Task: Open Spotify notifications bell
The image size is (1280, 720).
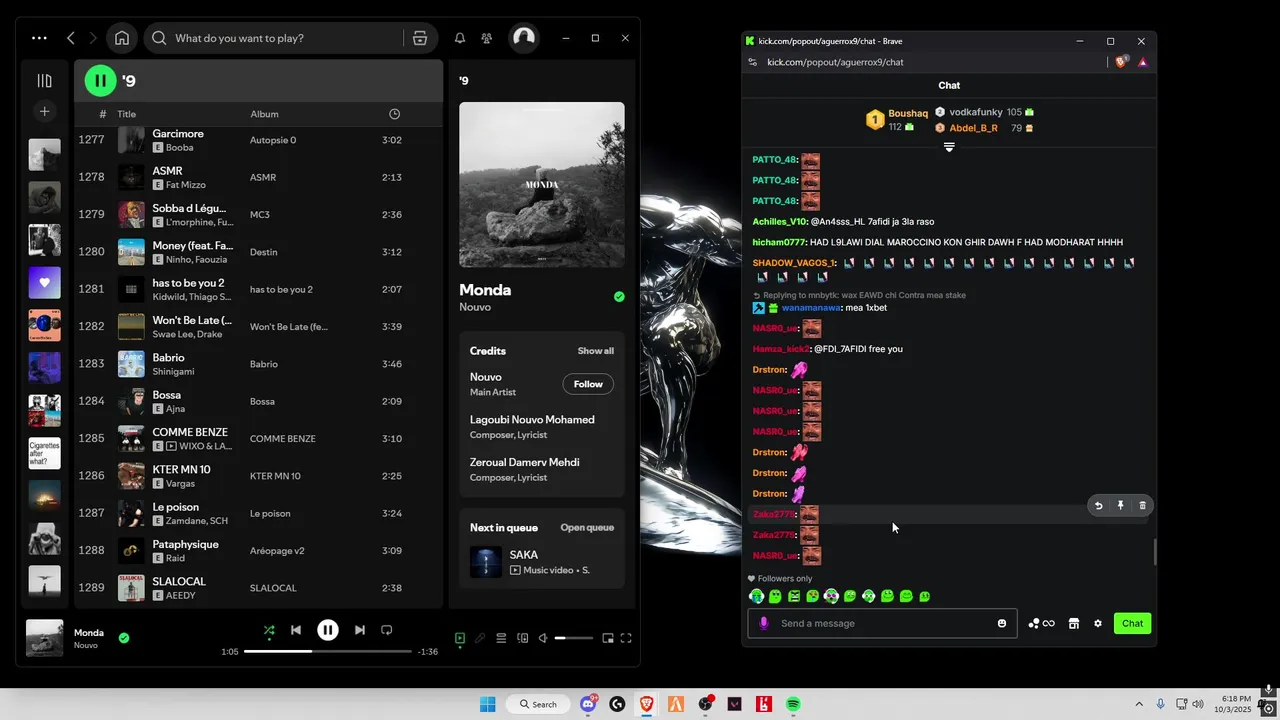Action: coord(460,38)
